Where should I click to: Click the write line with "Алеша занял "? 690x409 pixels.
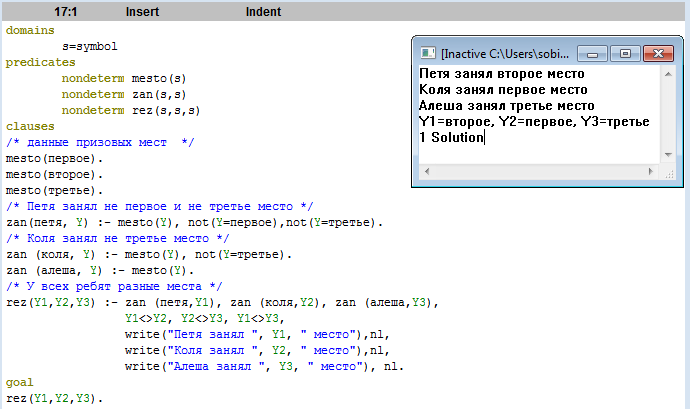264,367
